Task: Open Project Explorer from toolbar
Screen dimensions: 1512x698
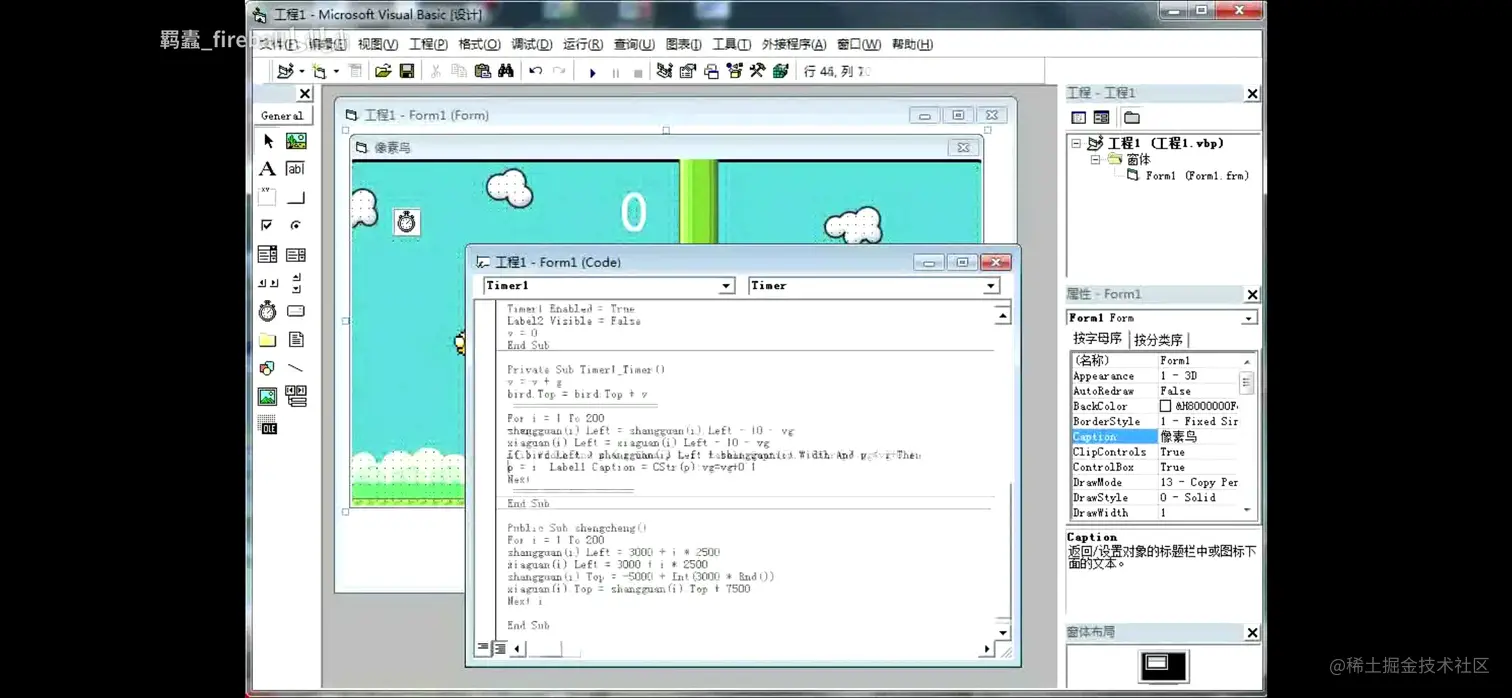Action: 664,71
